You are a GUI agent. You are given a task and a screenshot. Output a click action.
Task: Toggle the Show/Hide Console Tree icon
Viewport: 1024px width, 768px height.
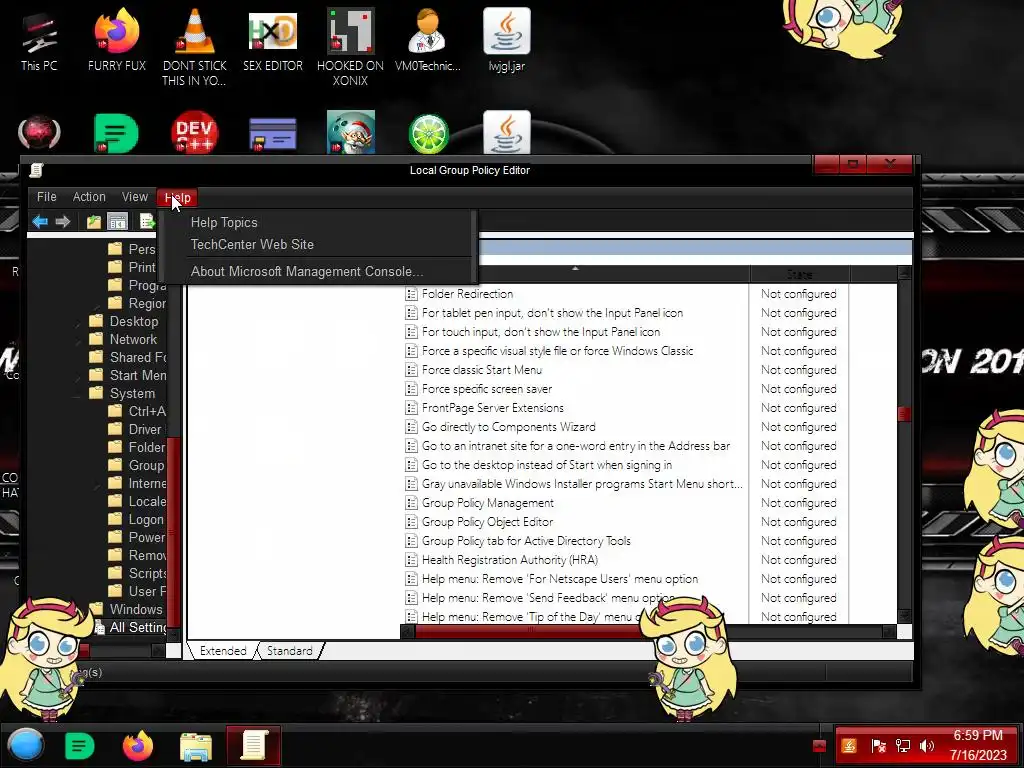click(x=118, y=222)
